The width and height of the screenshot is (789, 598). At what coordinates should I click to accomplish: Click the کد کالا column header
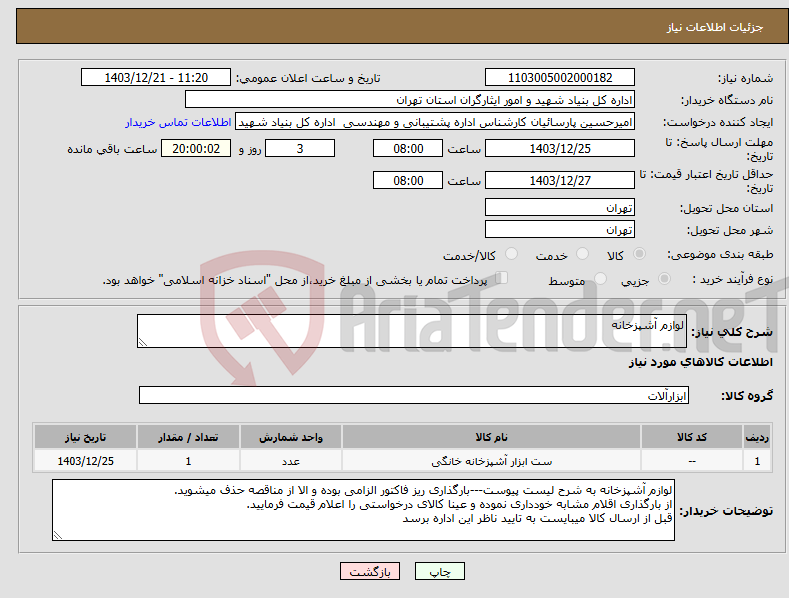coord(692,437)
